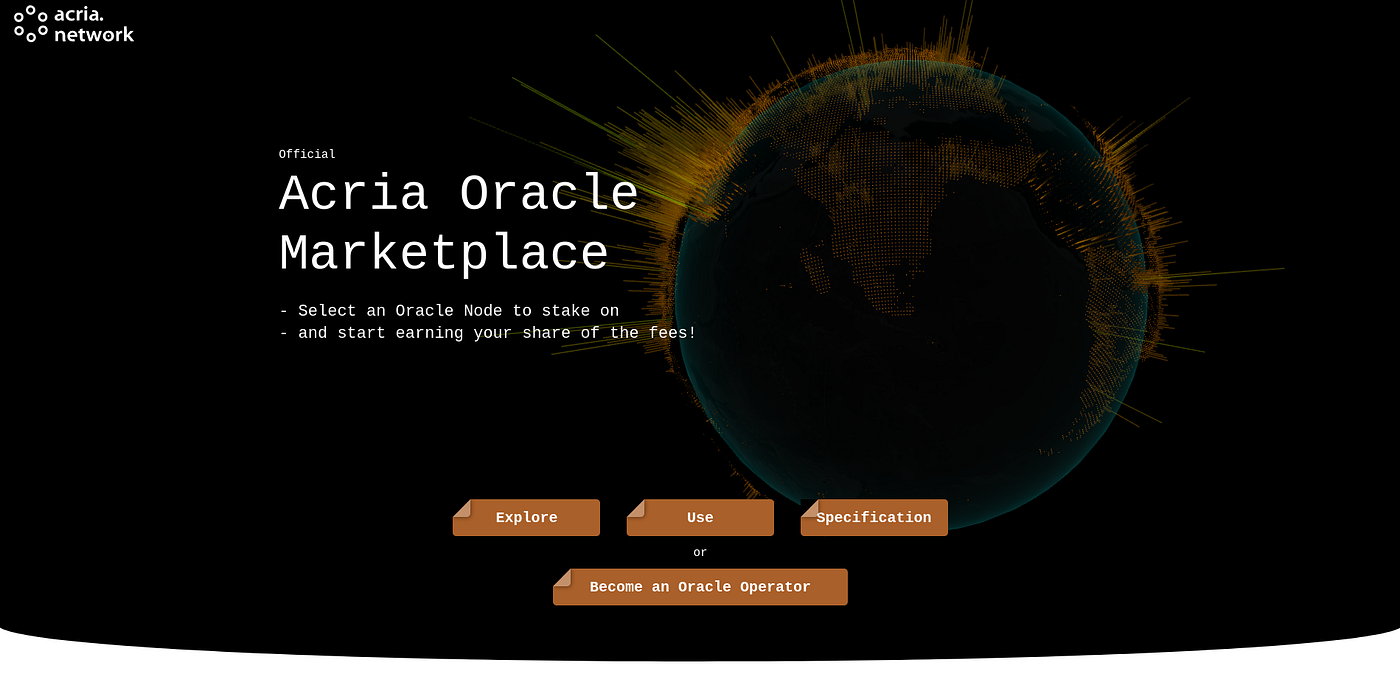Click the Acria Oracle Marketplace heading
Viewport: 1400px width, 683px height.
(459, 223)
